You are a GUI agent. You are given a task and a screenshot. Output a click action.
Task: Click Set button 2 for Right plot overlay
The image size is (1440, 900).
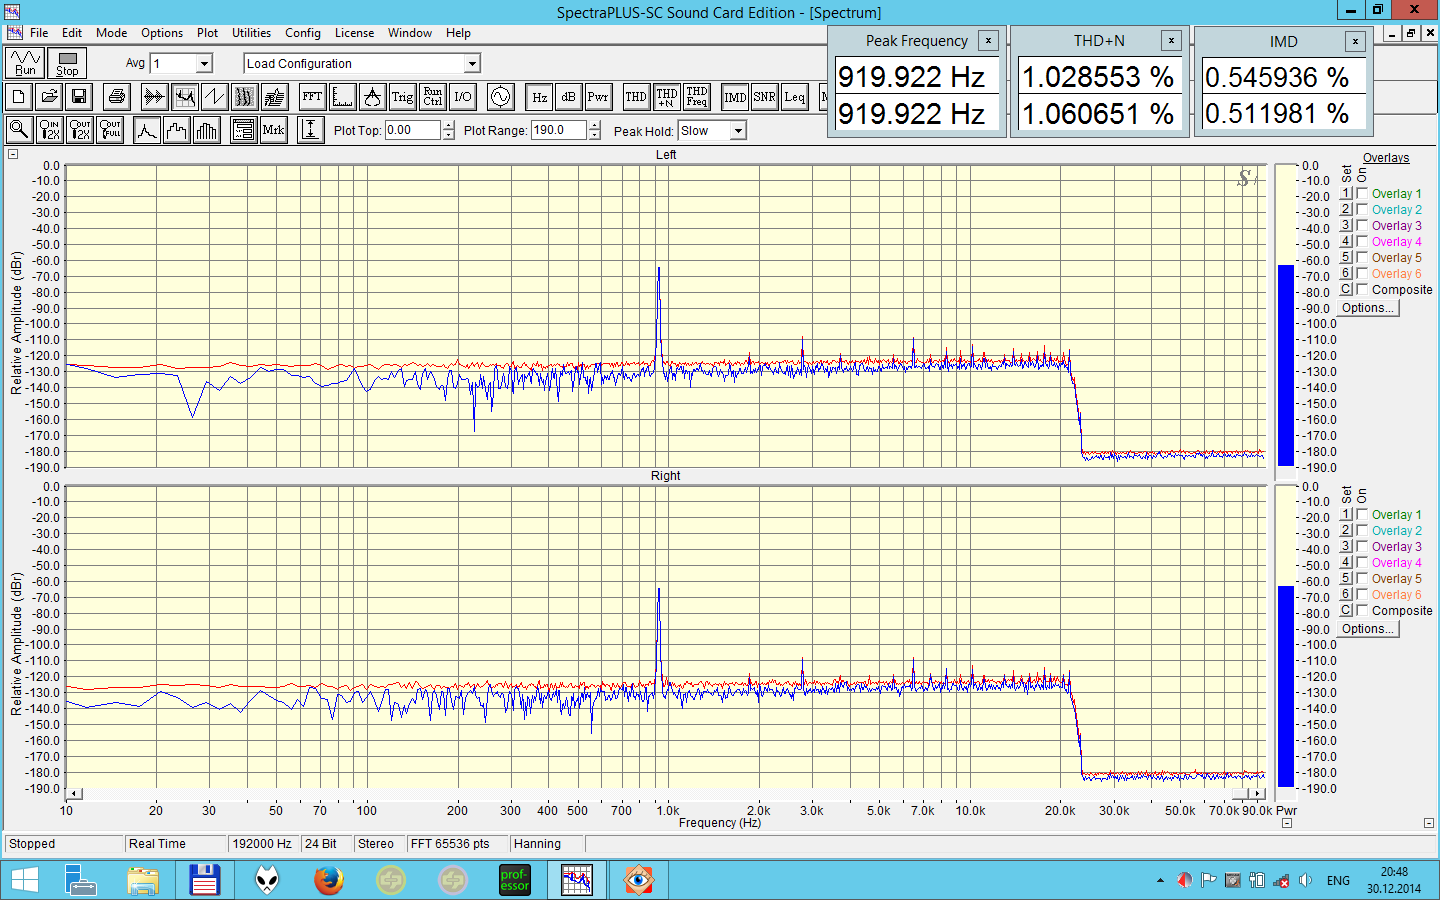(1346, 531)
